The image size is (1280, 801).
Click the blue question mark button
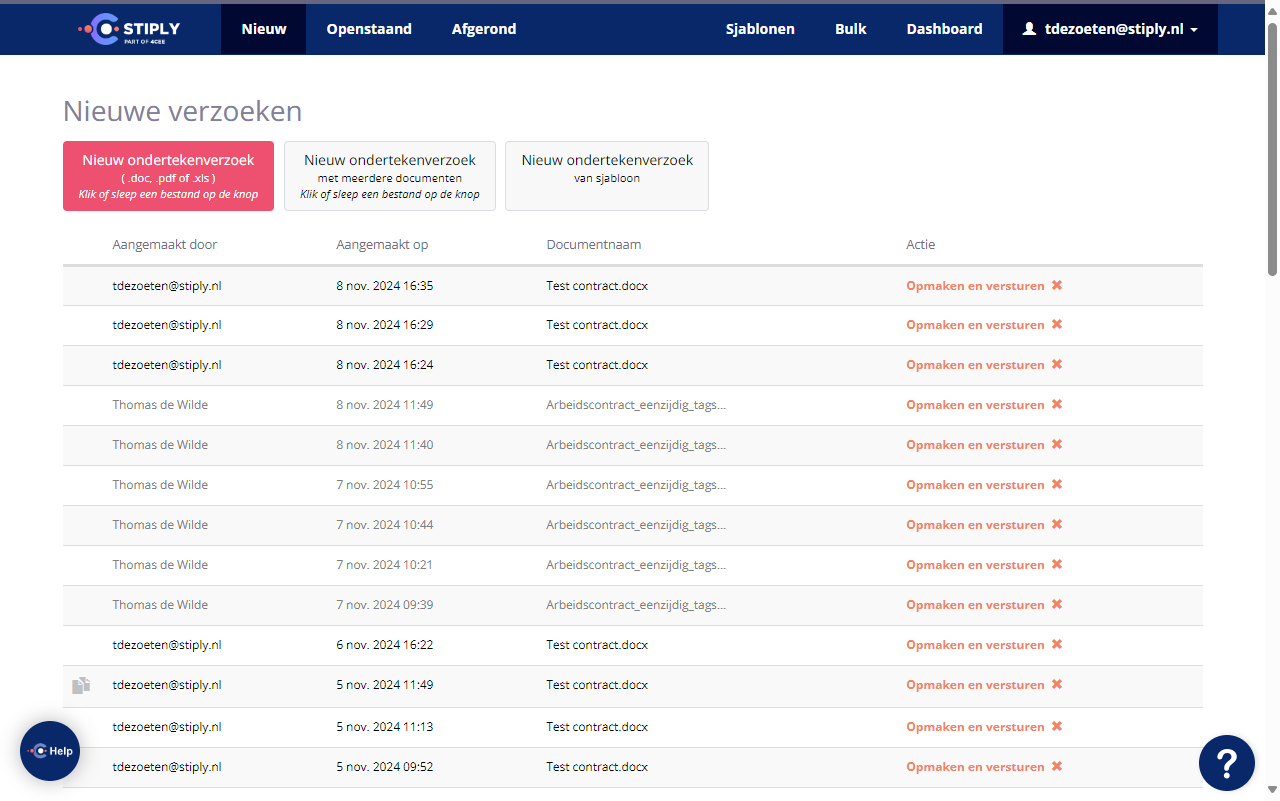pyautogui.click(x=1226, y=763)
